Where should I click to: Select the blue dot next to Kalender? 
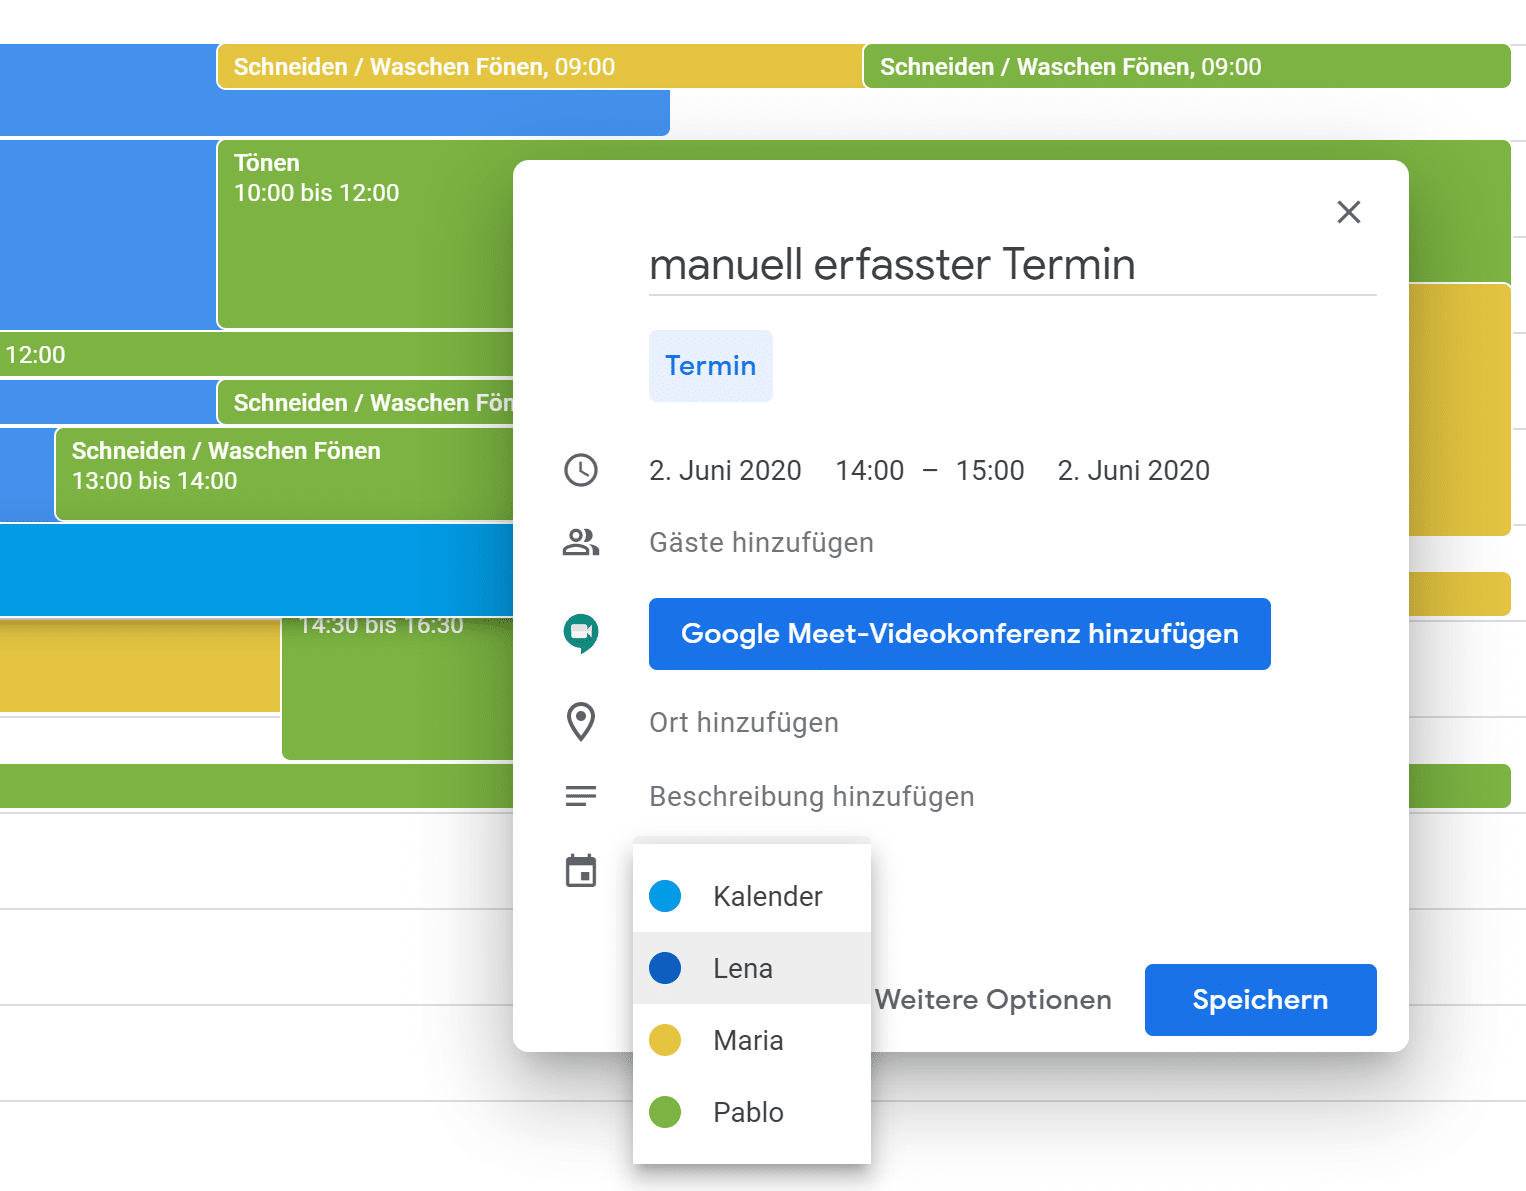664,896
